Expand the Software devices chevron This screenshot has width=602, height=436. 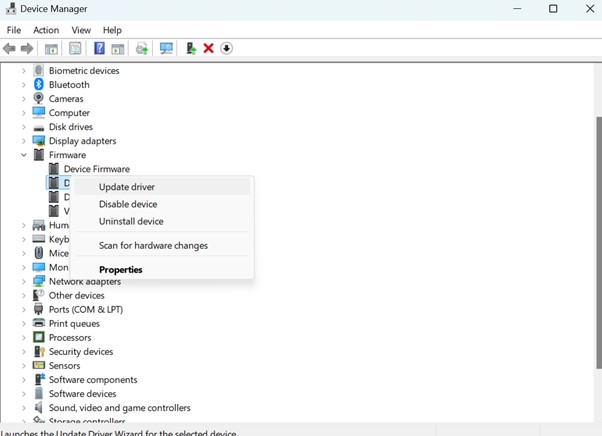coord(23,394)
